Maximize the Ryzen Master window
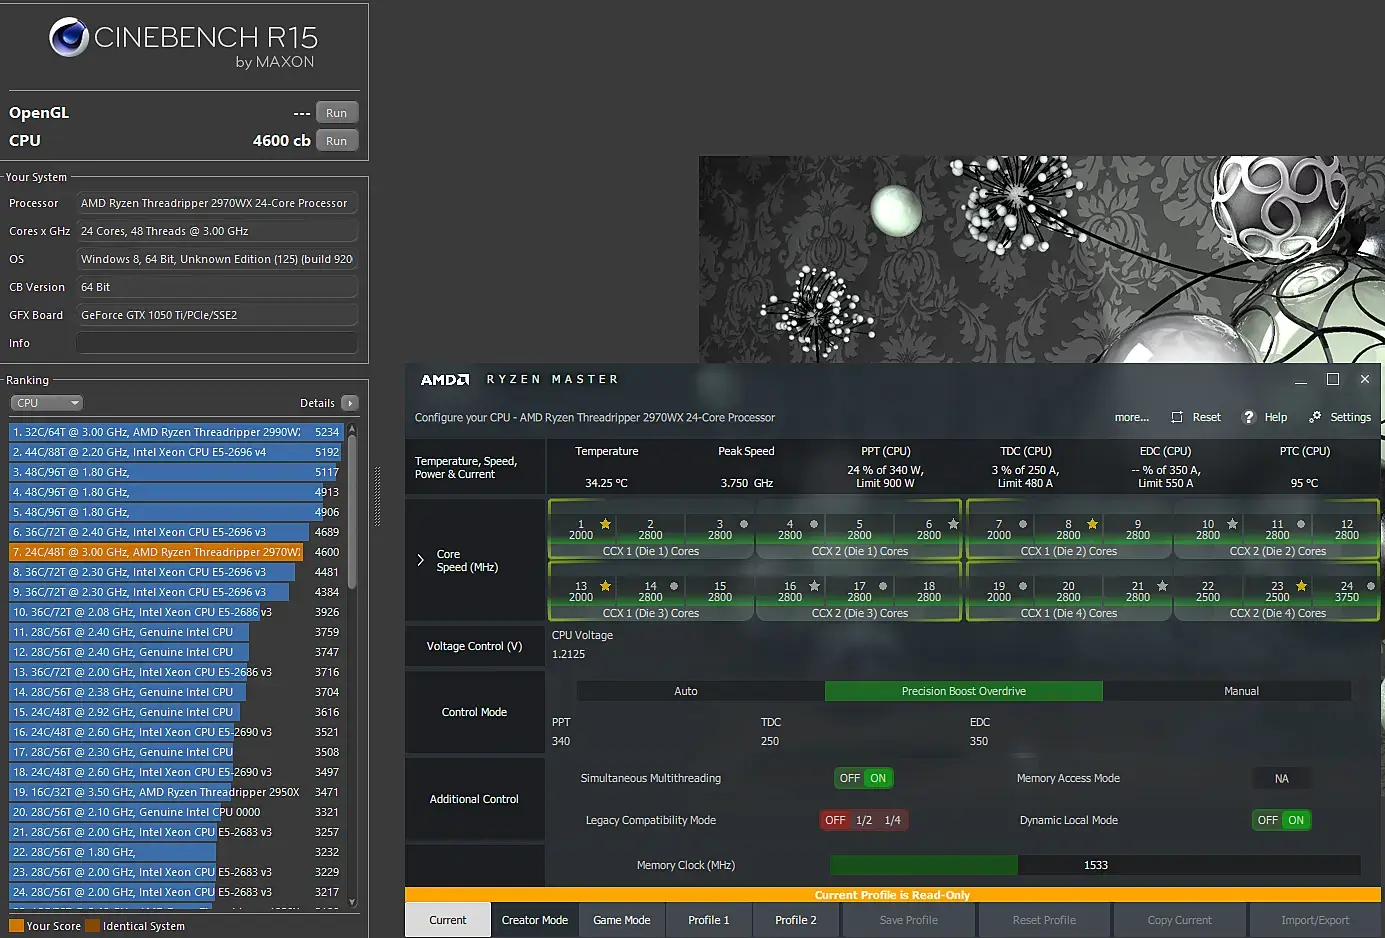 pyautogui.click(x=1332, y=379)
